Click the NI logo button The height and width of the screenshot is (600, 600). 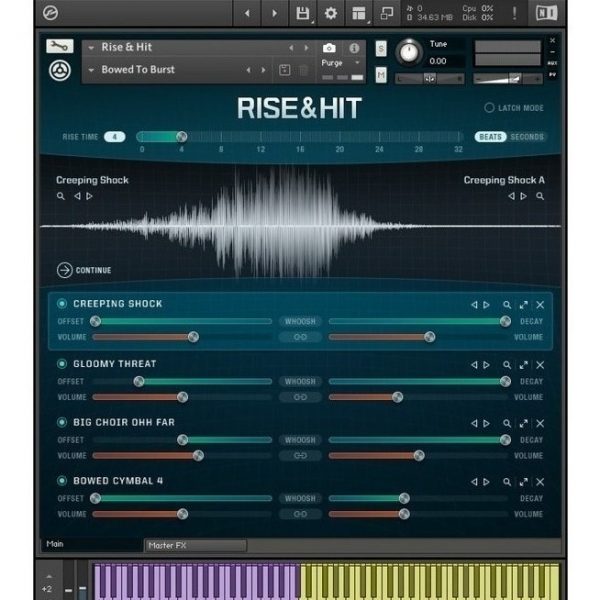click(x=546, y=13)
